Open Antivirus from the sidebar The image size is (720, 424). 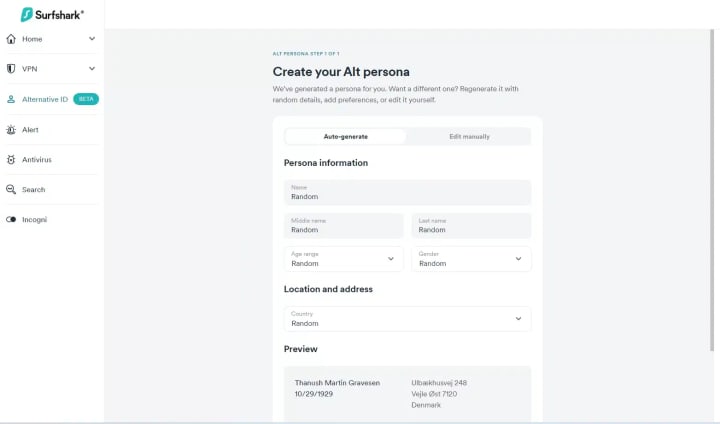coord(37,160)
